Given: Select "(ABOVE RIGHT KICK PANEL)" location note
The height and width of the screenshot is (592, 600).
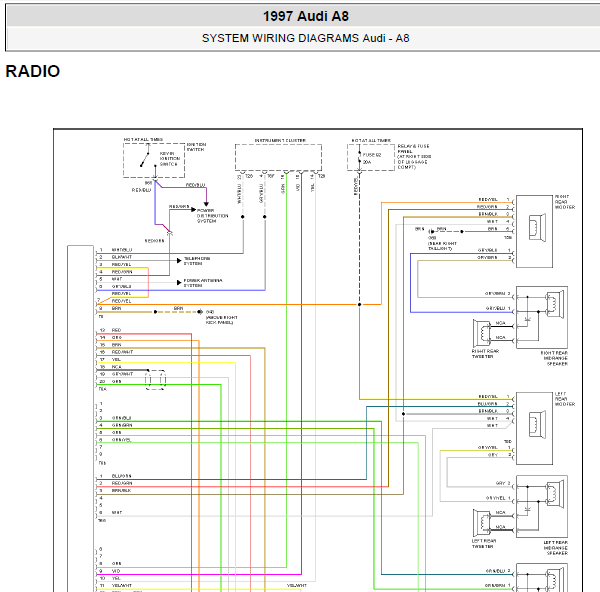Looking at the screenshot, I should (222, 320).
